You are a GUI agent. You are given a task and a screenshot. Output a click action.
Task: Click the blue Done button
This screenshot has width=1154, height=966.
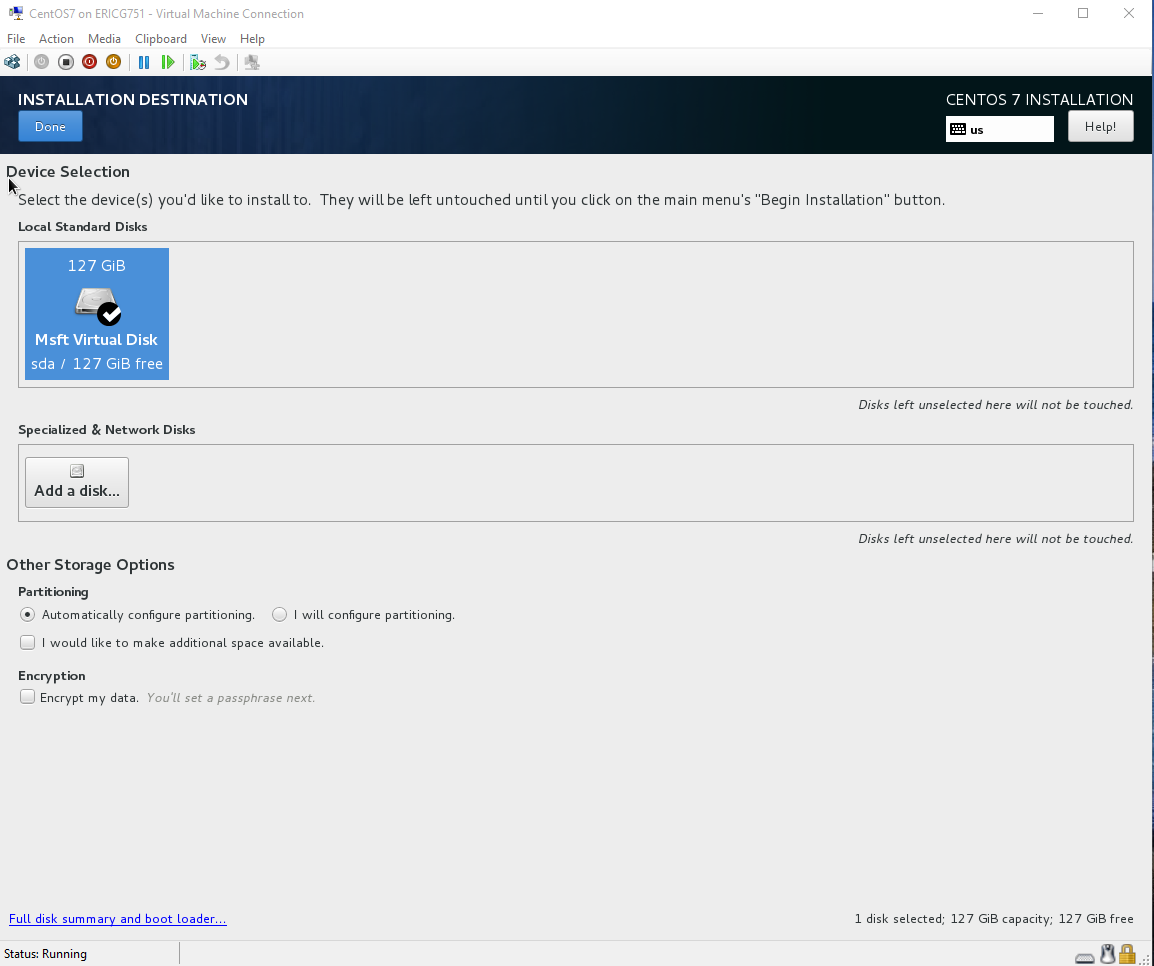click(x=50, y=127)
